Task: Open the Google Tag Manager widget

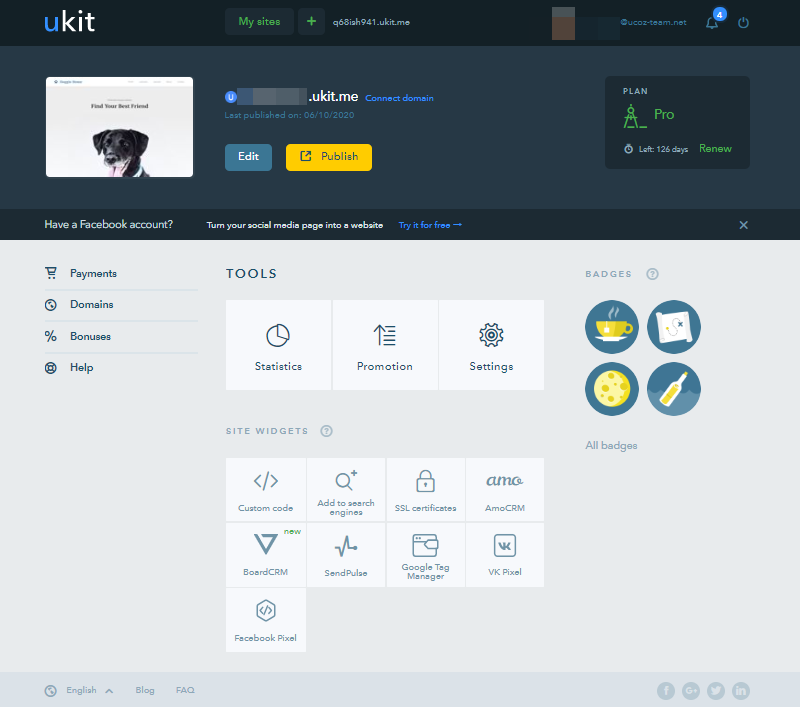Action: pyautogui.click(x=425, y=554)
